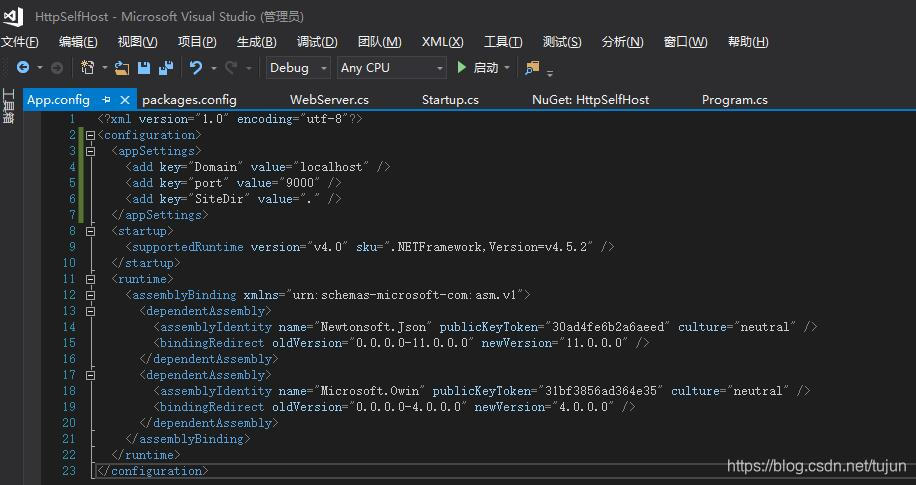
Task: Open the 测试(S) menu
Action: (x=562, y=42)
